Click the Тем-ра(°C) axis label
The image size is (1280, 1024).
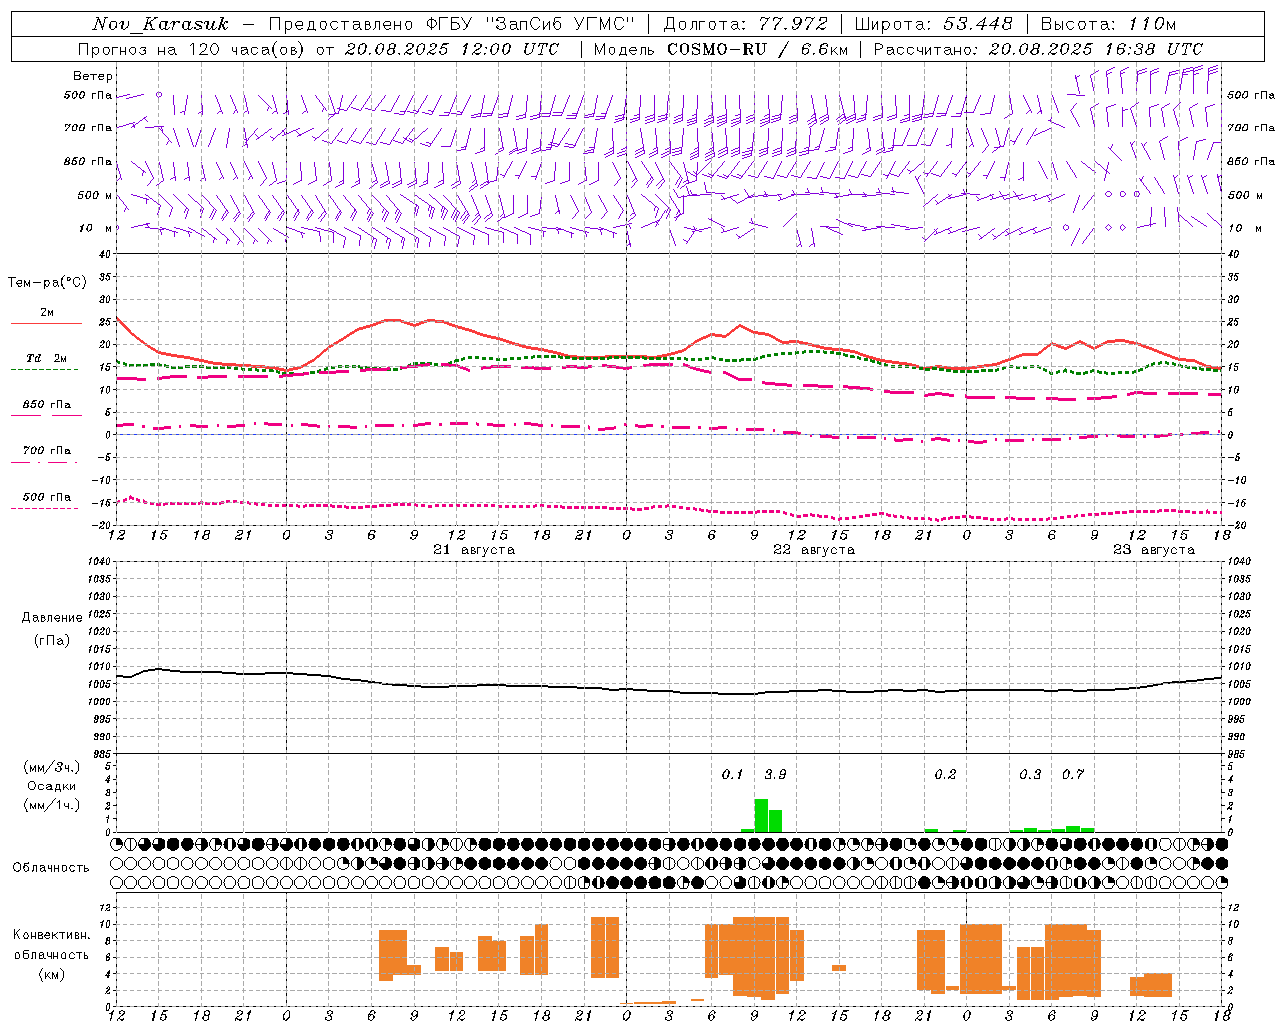tap(47, 283)
